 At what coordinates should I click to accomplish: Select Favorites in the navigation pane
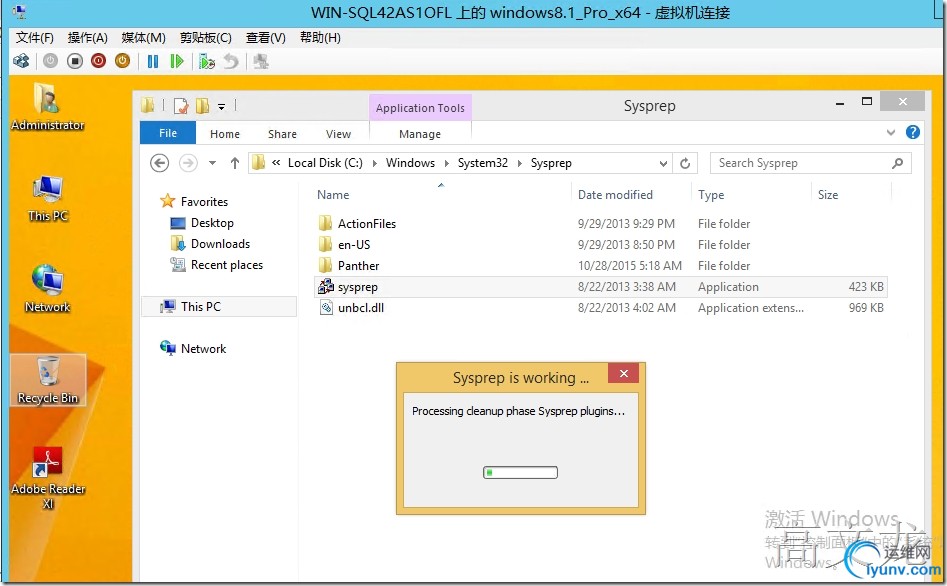pyautogui.click(x=194, y=201)
